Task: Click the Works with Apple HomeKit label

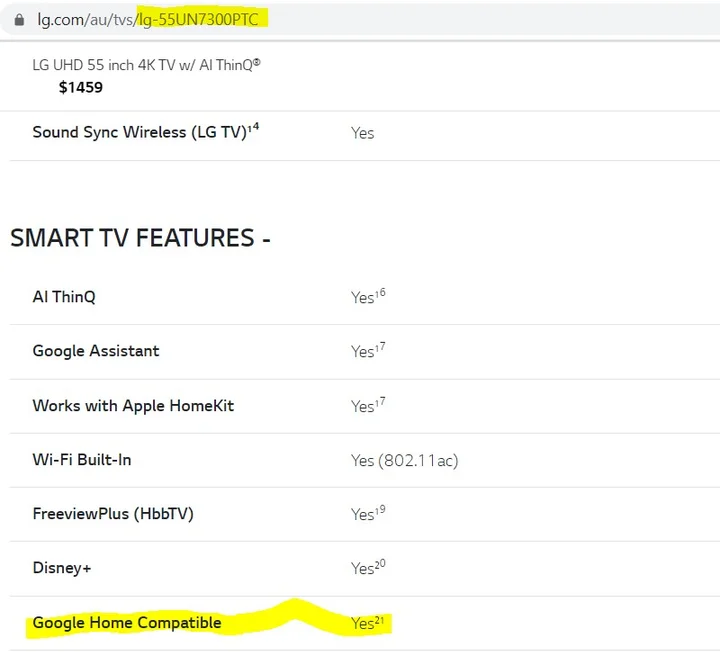Action: point(133,406)
